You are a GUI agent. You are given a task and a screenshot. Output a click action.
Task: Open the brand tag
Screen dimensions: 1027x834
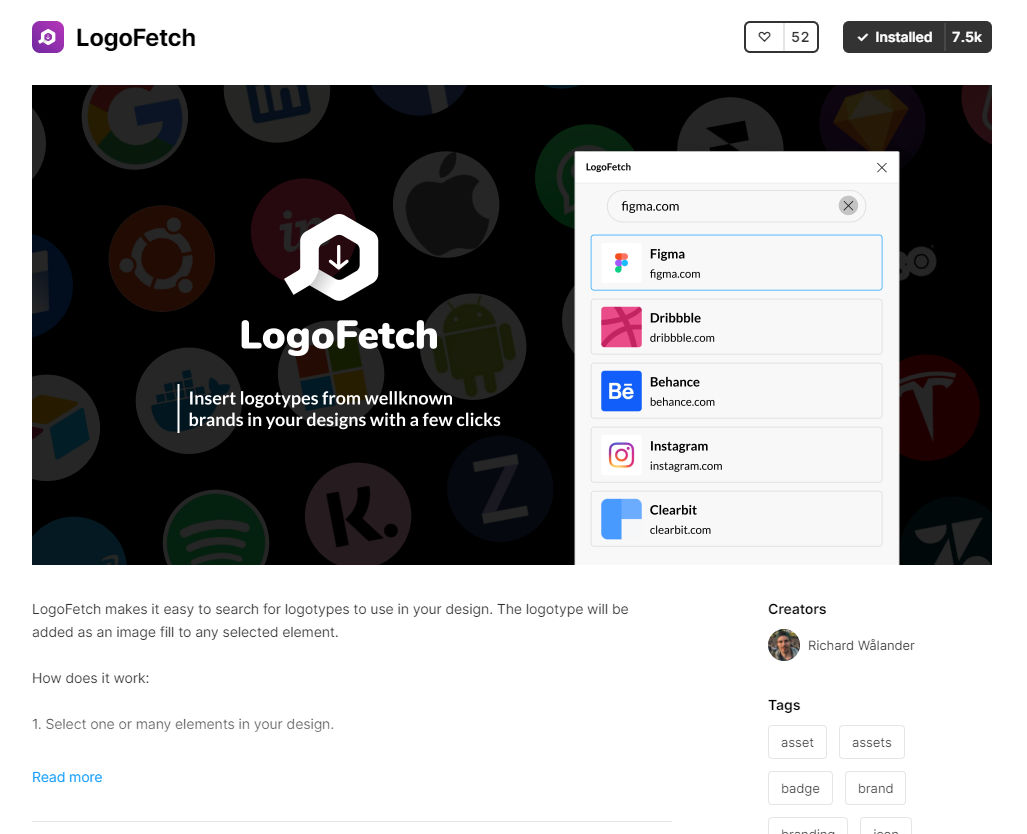tap(876, 788)
